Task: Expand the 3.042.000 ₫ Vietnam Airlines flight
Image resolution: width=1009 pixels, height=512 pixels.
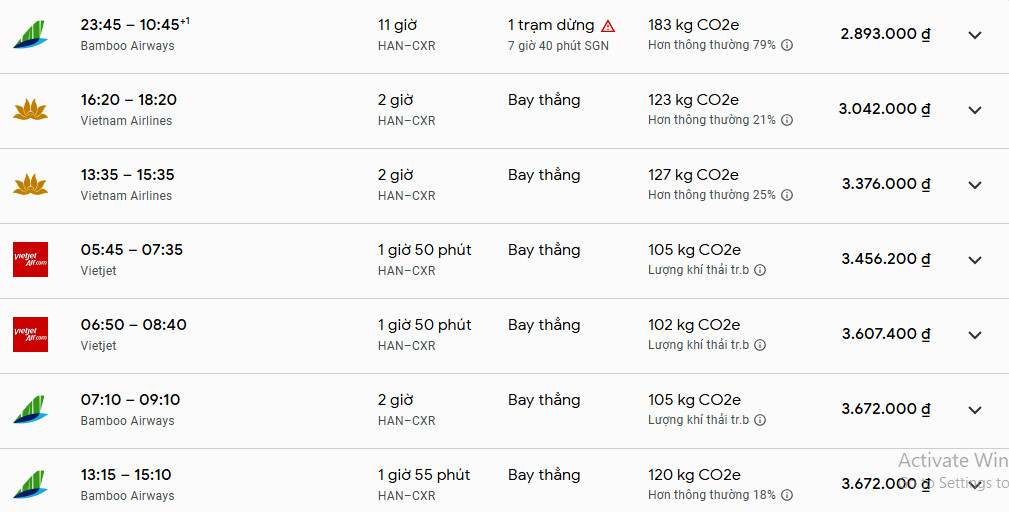Action: point(975,110)
